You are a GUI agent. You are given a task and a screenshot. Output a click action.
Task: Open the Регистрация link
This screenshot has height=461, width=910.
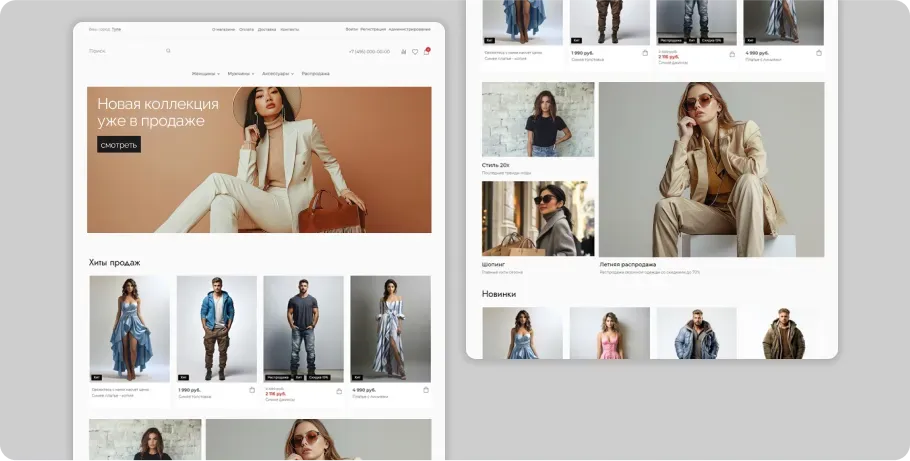(373, 29)
